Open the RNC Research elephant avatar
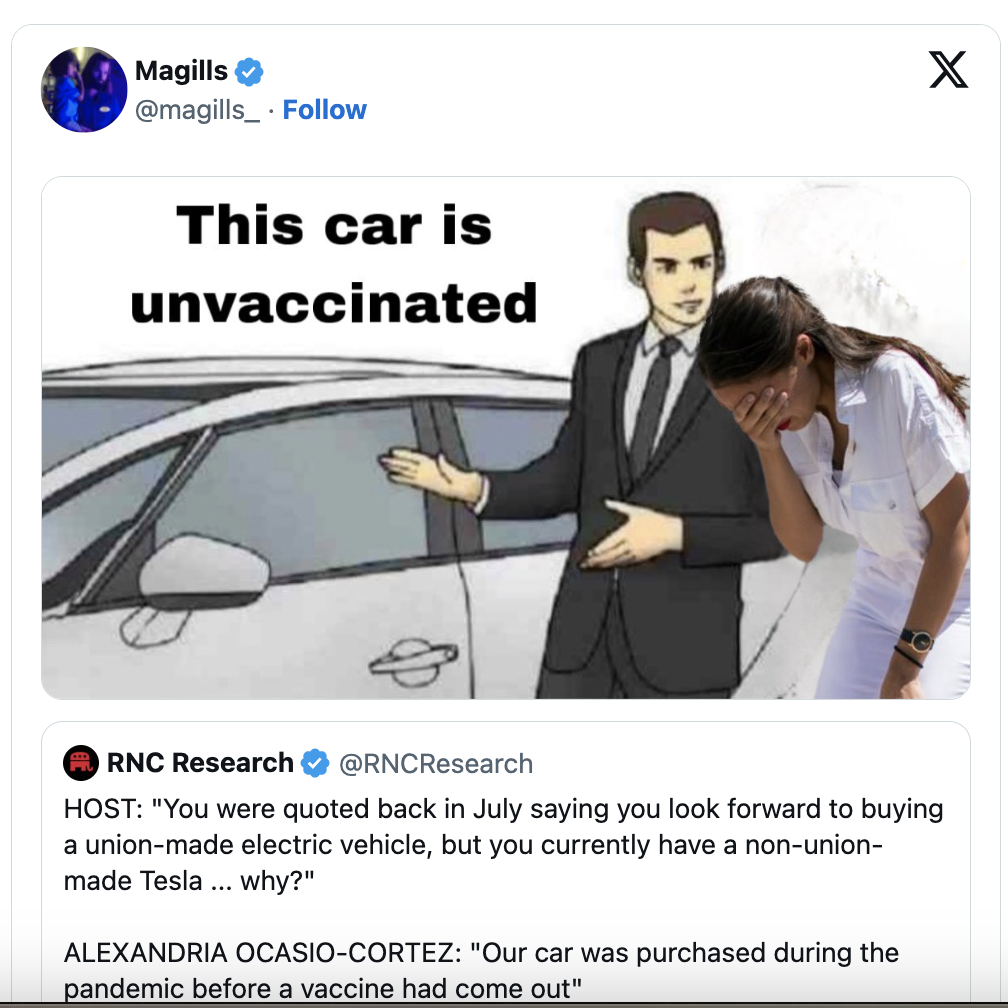The image size is (1008, 1008). 81,763
